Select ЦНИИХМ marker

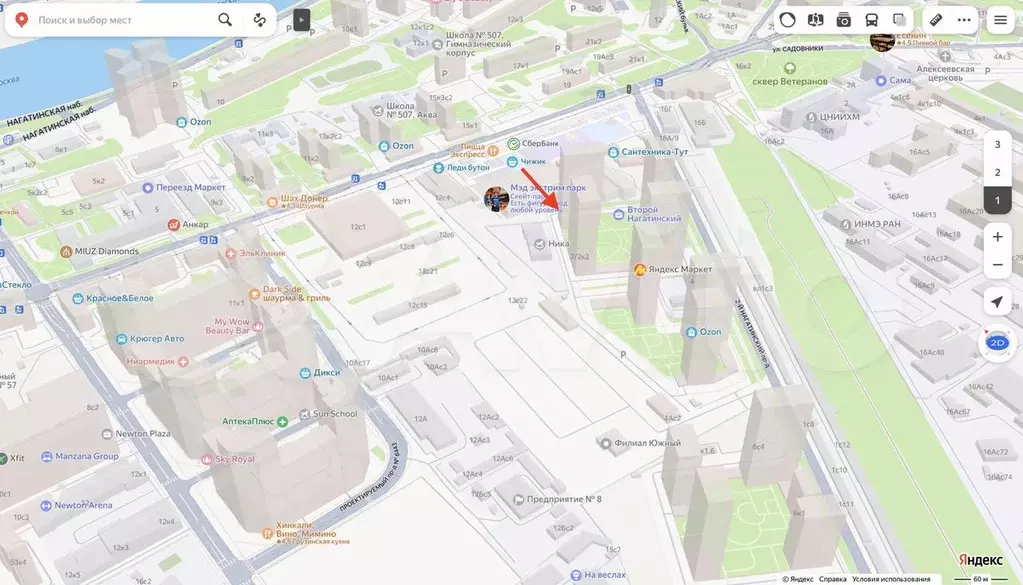[x=811, y=117]
